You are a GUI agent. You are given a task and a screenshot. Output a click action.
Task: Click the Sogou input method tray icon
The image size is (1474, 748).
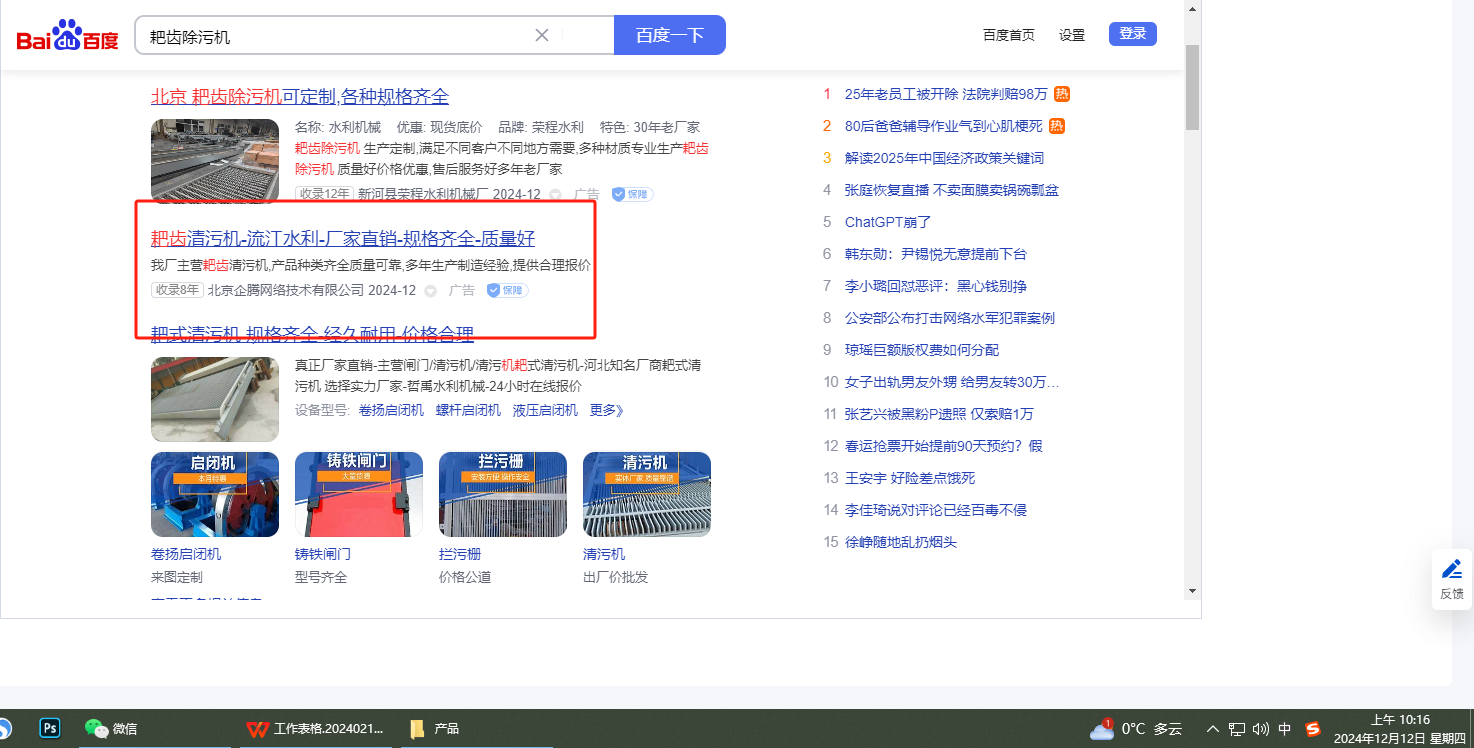[1313, 728]
